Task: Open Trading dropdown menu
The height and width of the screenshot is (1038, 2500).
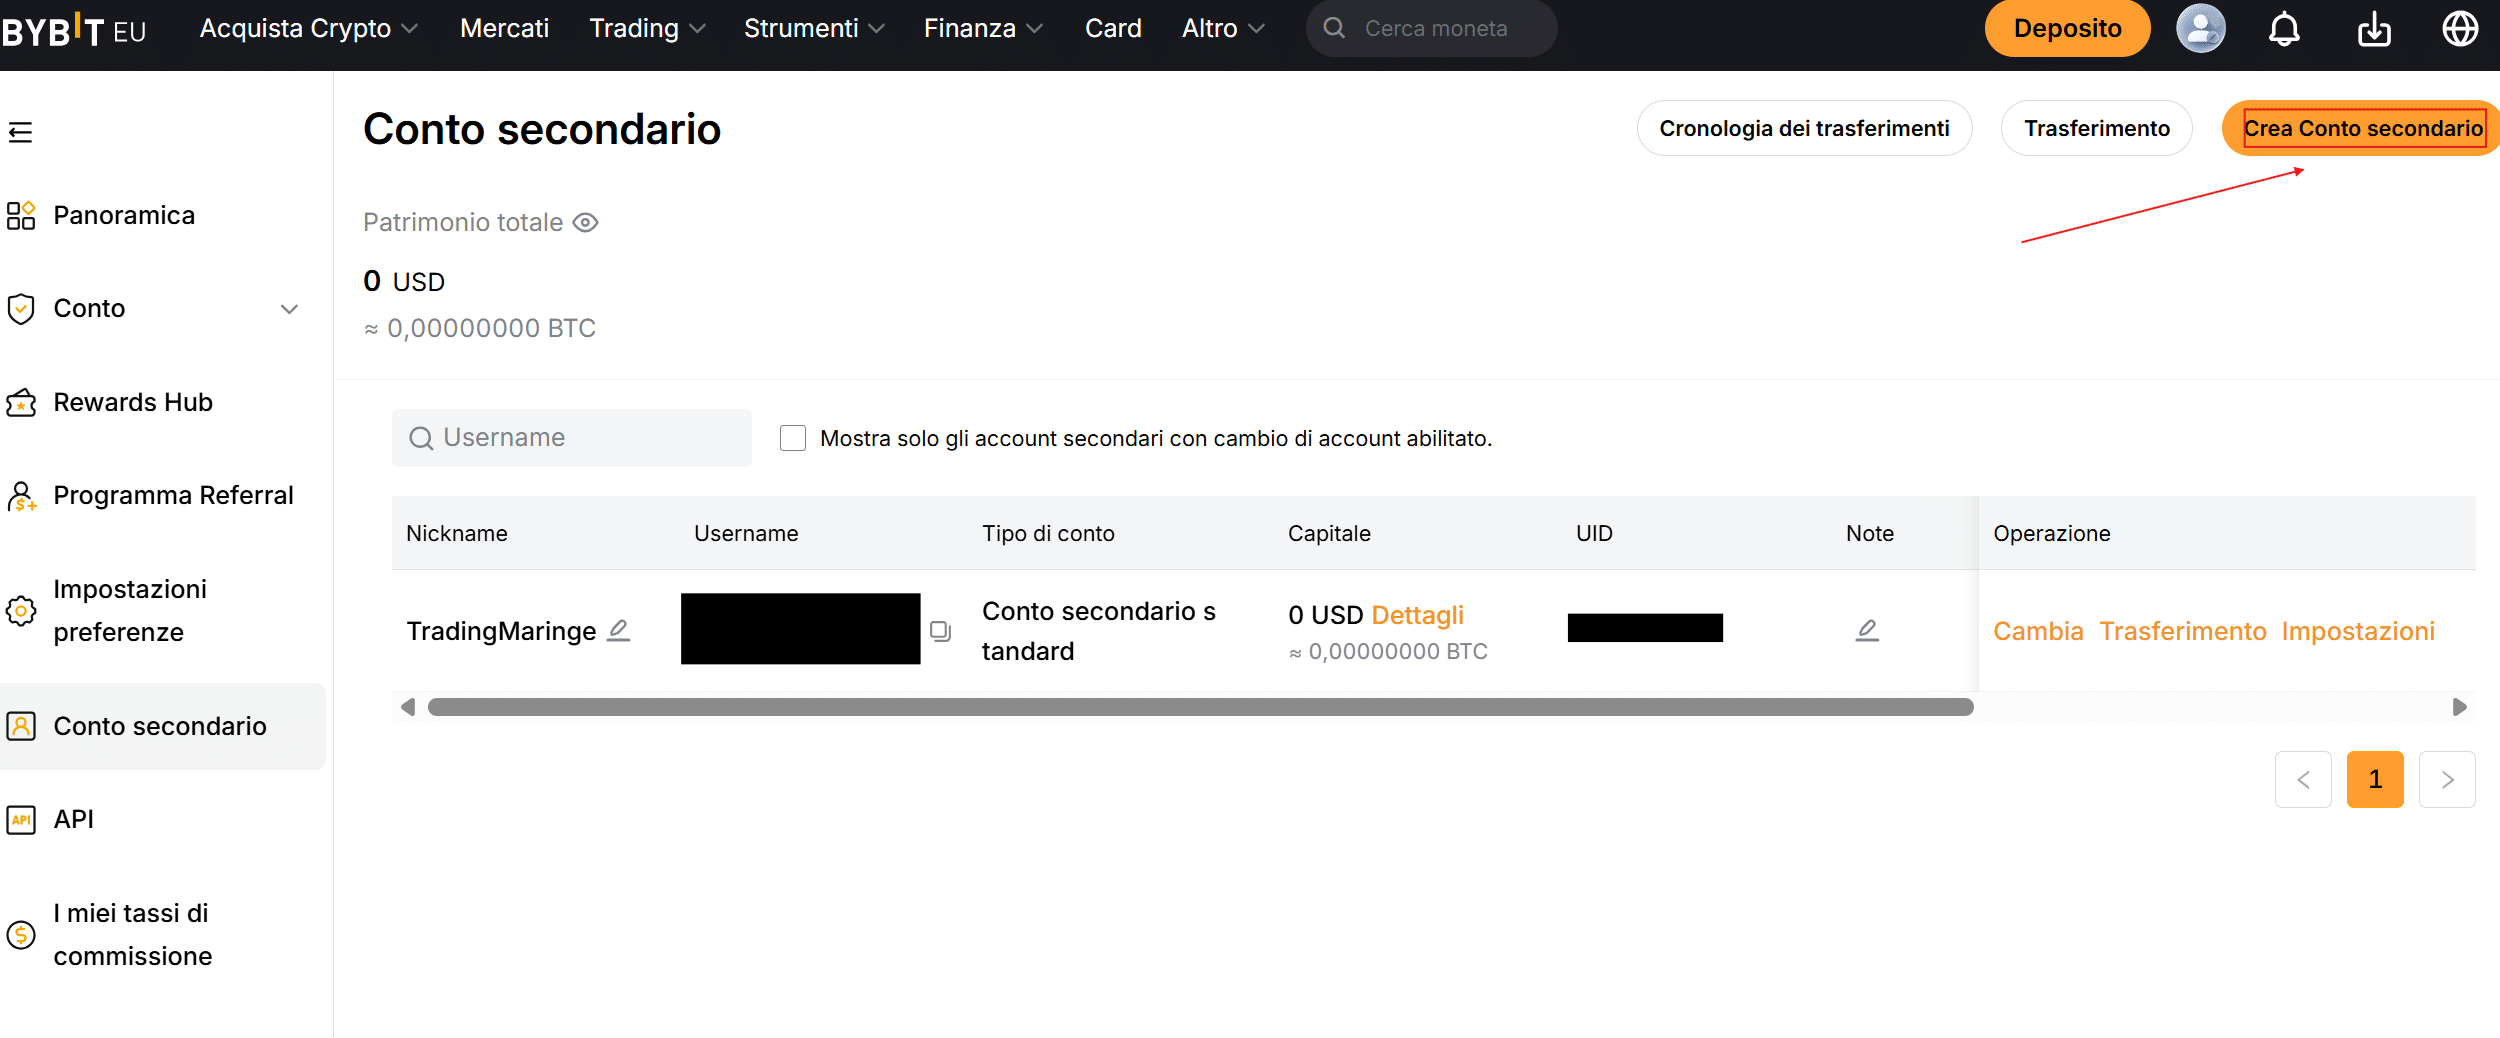Action: click(647, 28)
